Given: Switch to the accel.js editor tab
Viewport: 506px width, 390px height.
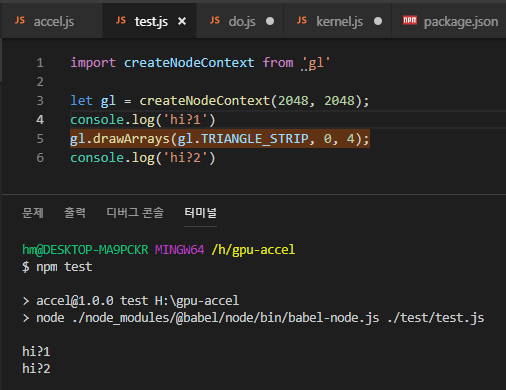Looking at the screenshot, I should pos(52,21).
